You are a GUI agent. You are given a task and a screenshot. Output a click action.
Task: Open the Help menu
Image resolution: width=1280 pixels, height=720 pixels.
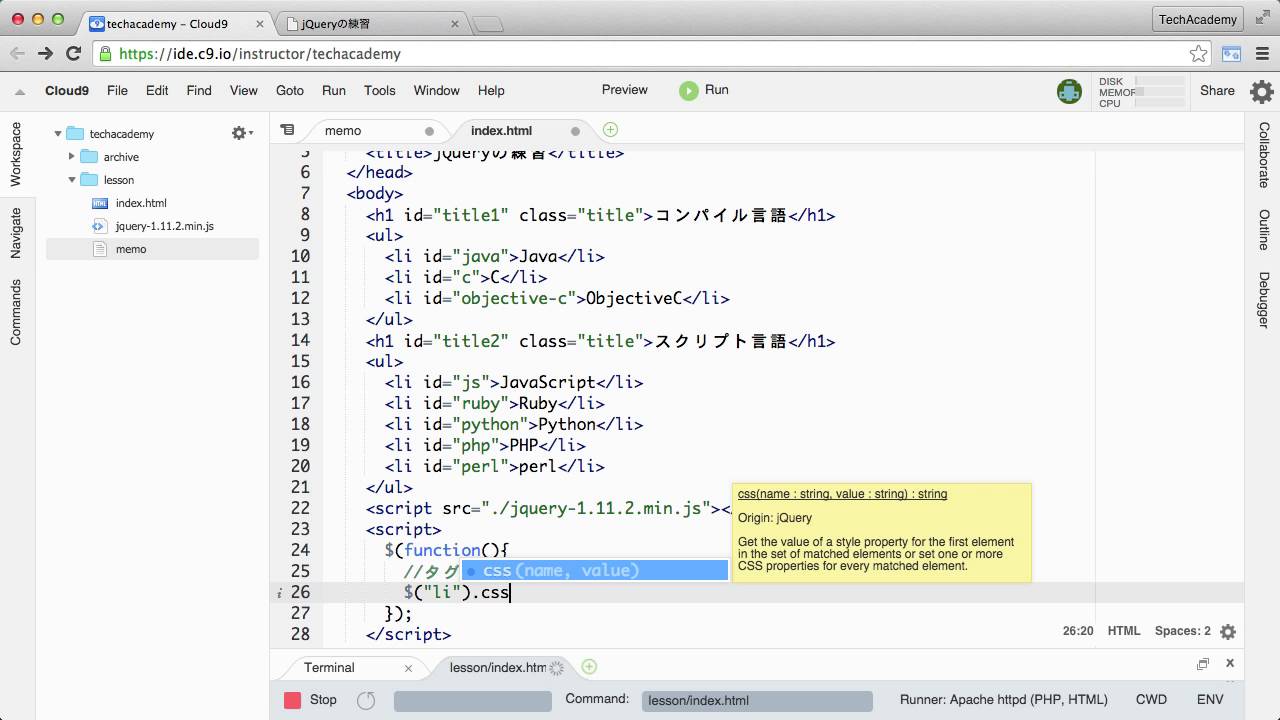tap(491, 90)
